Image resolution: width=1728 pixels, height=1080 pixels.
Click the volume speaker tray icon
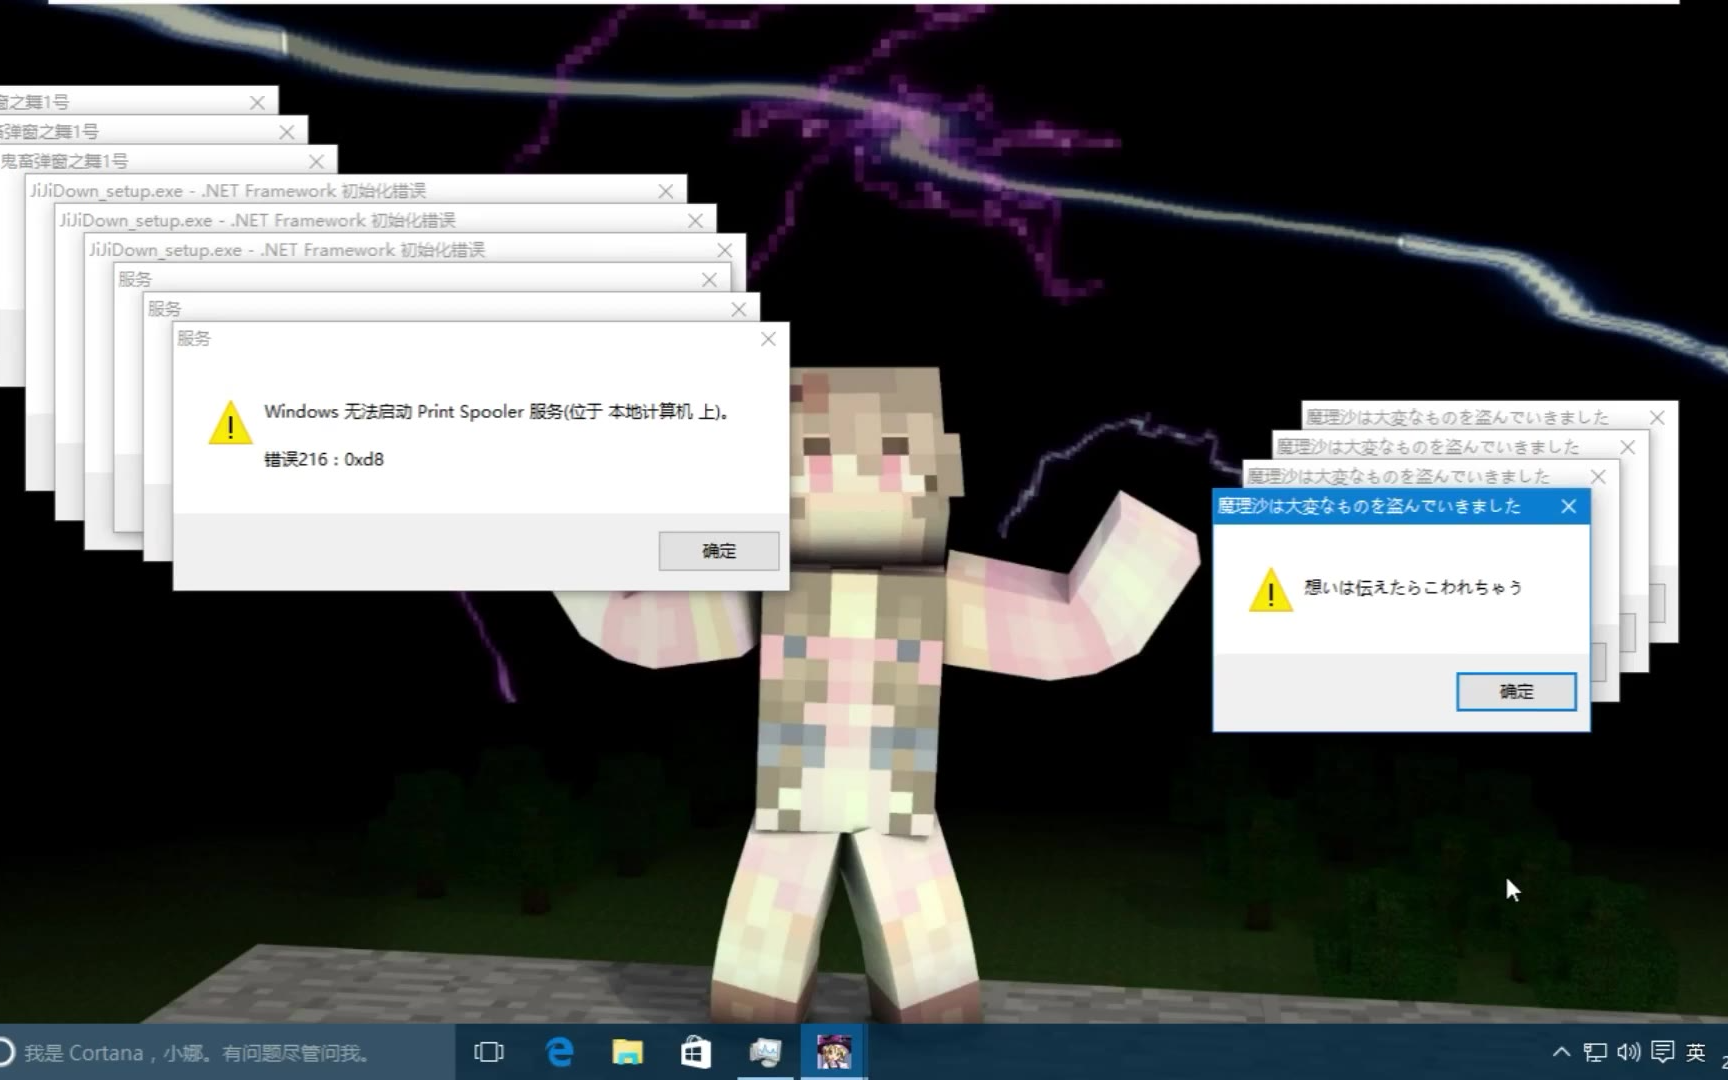[x=1628, y=1052]
